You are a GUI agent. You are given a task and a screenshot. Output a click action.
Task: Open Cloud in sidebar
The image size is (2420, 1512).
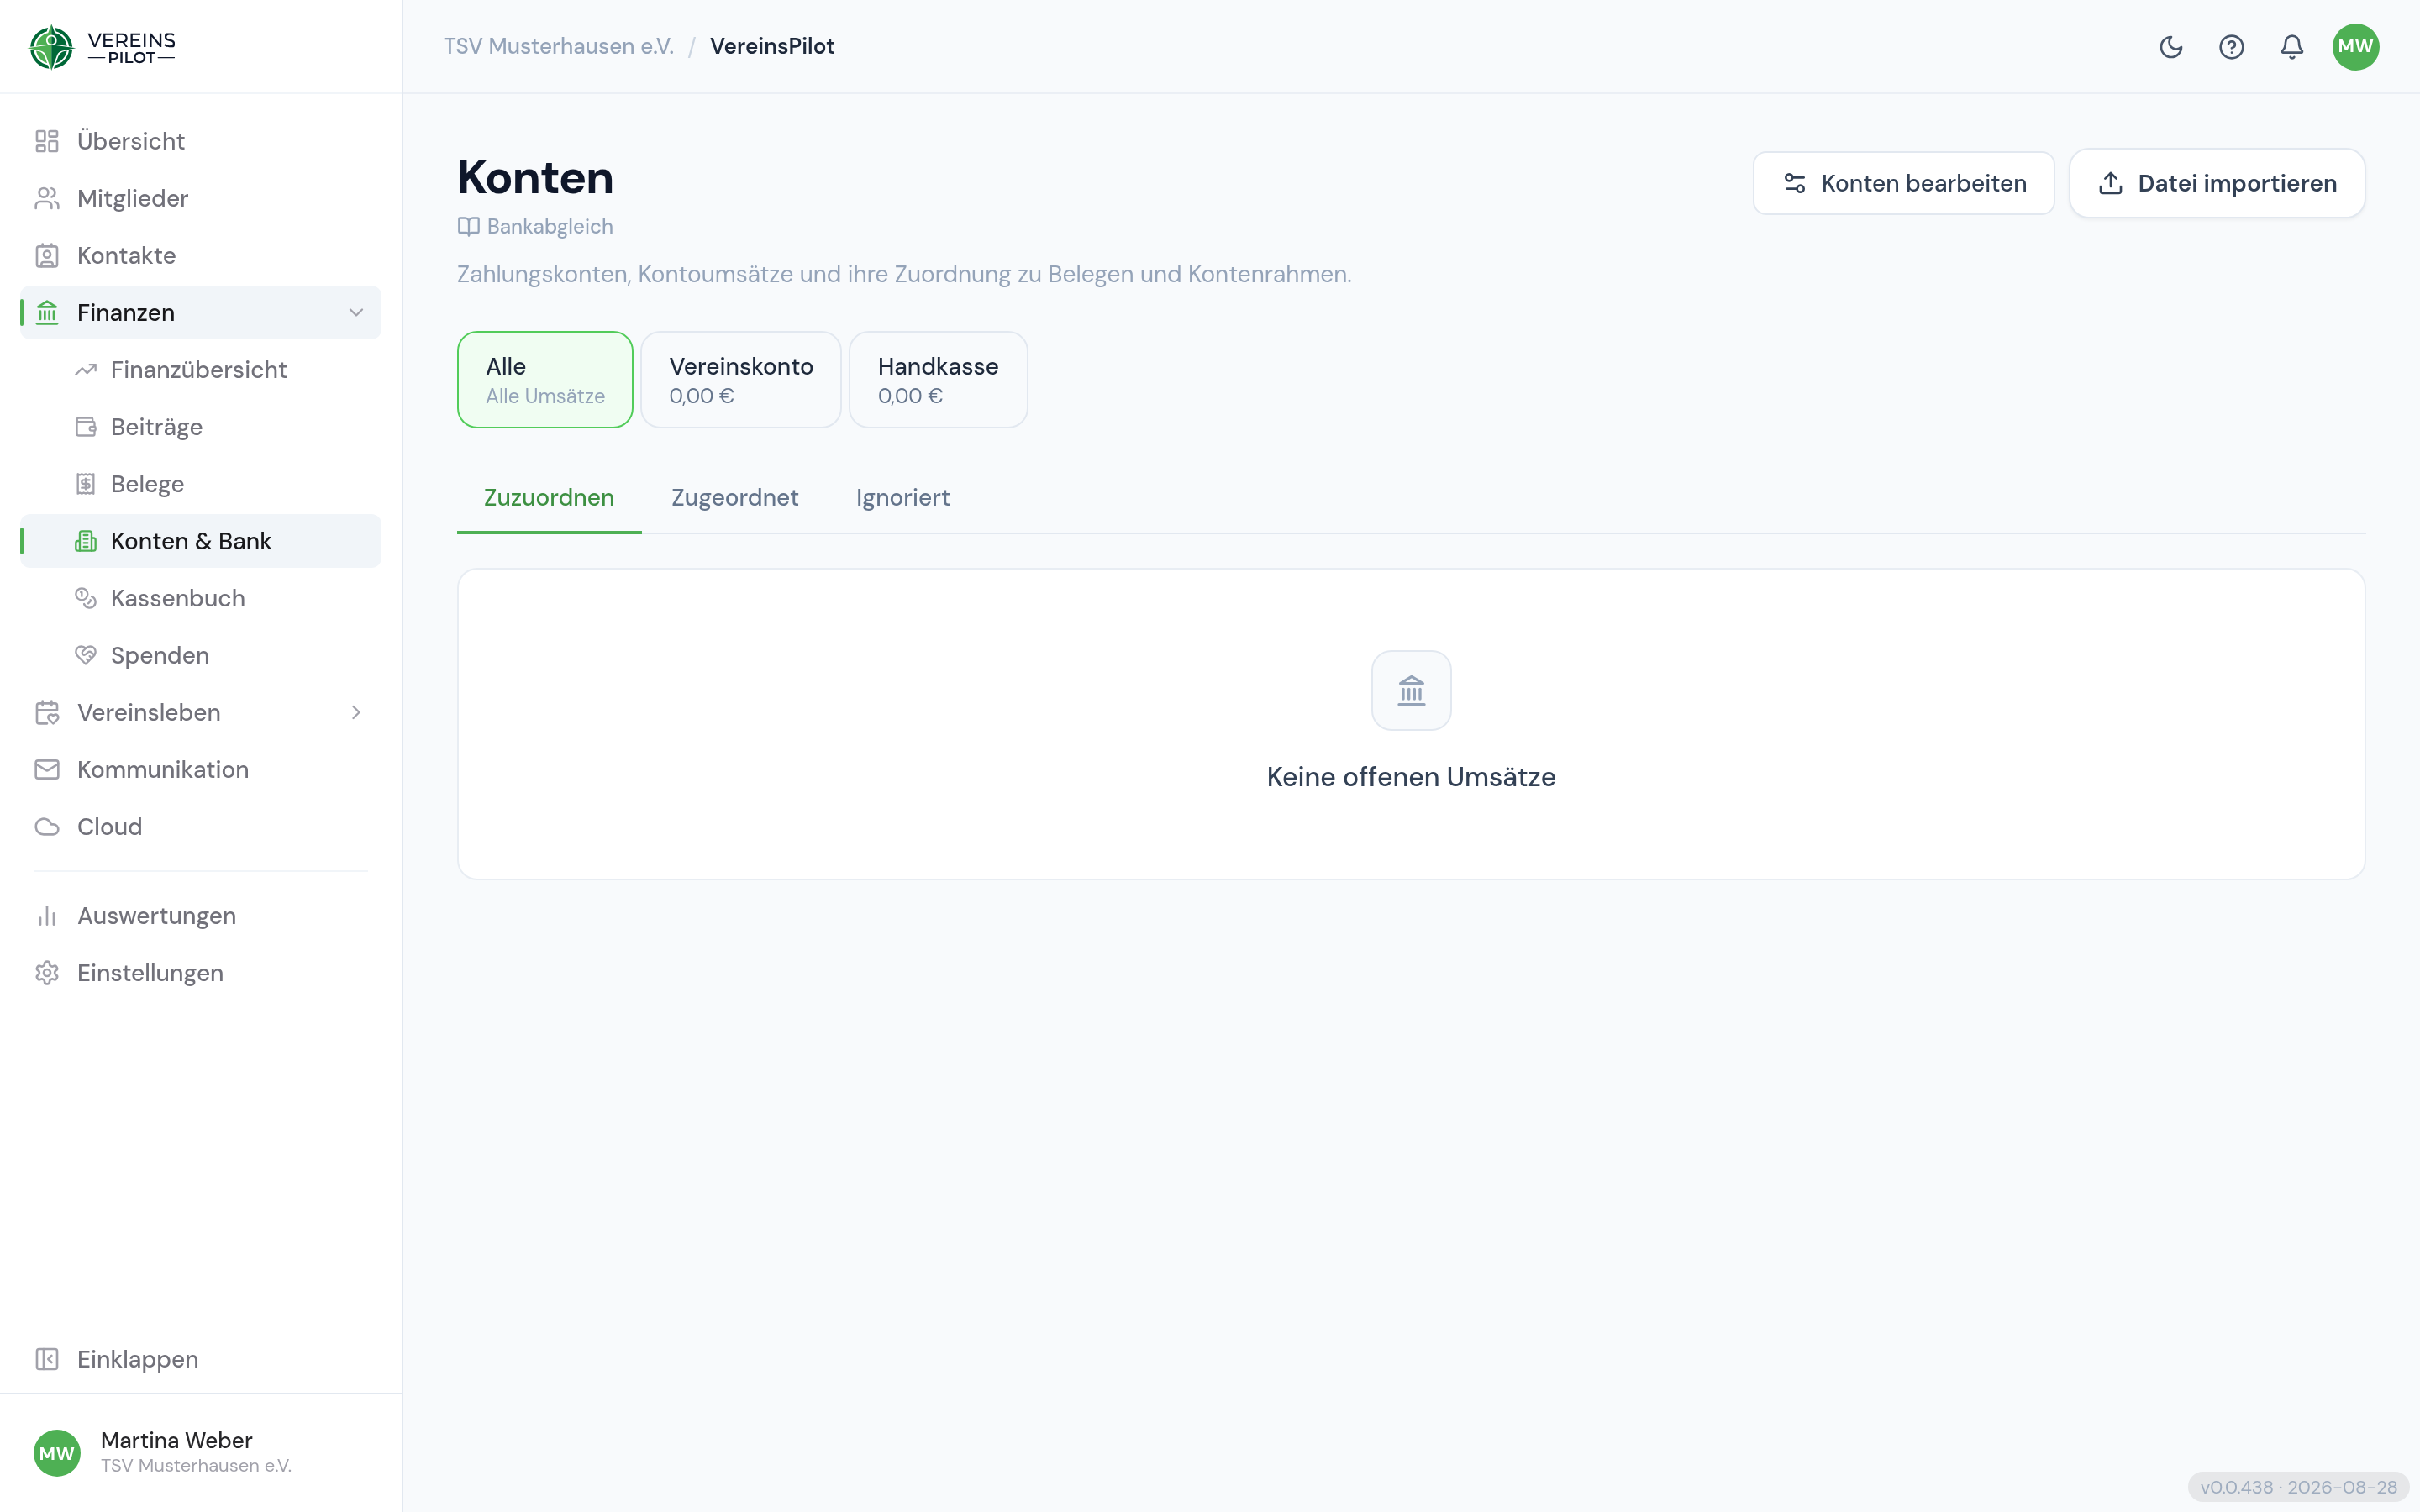pyautogui.click(x=200, y=827)
